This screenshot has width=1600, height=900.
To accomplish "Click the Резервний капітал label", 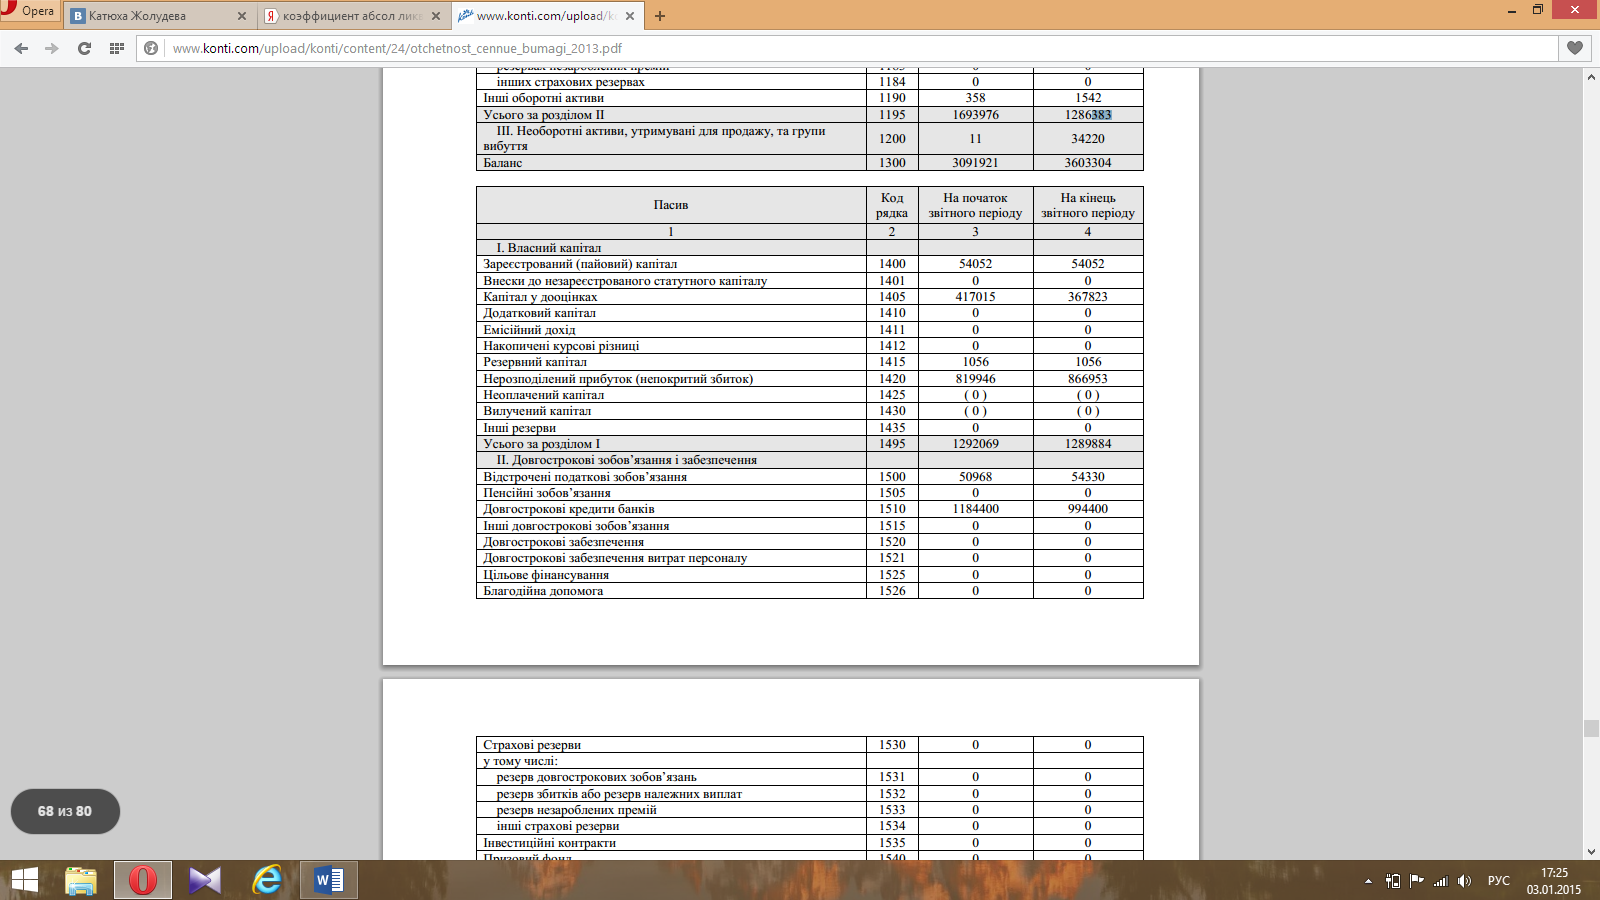I will [x=535, y=362].
